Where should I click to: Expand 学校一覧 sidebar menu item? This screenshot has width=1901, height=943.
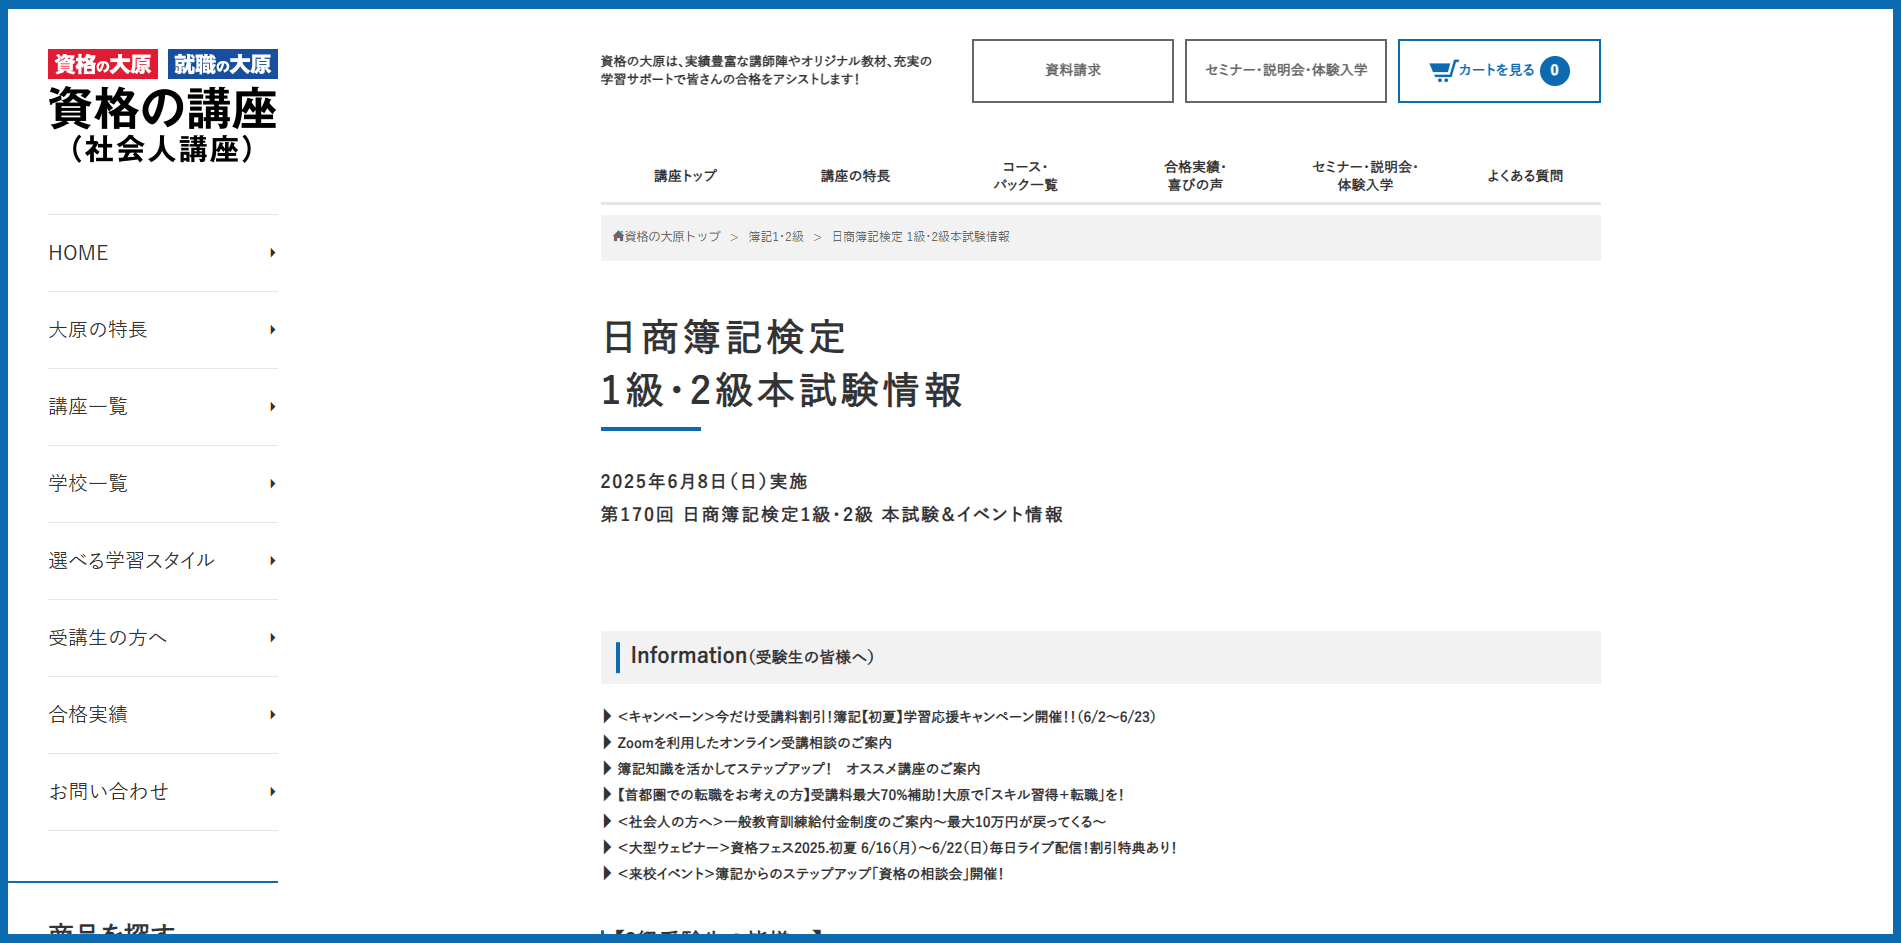click(x=272, y=484)
